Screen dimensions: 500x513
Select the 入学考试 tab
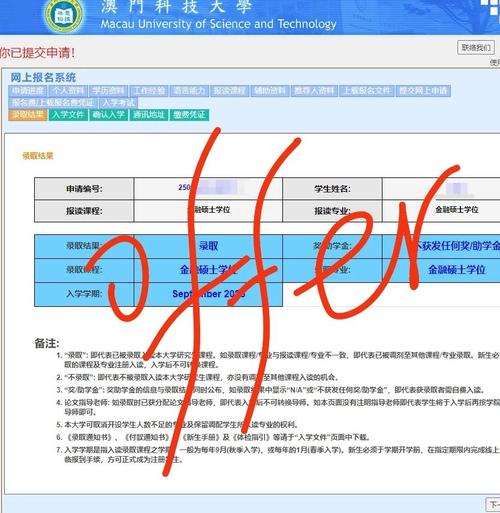point(119,103)
